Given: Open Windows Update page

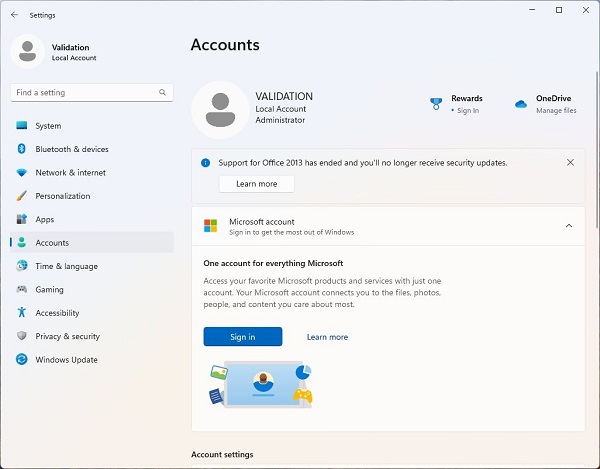Looking at the screenshot, I should [x=66, y=360].
